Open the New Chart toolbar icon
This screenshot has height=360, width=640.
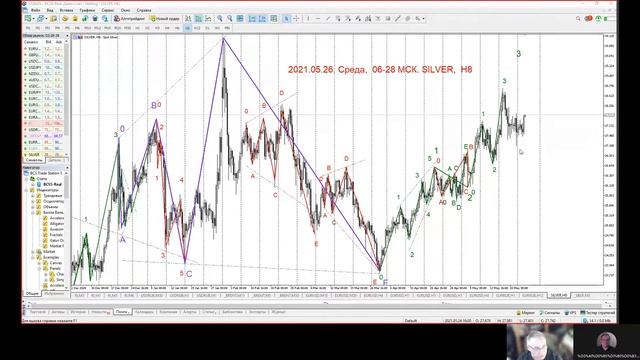[x=27, y=19]
